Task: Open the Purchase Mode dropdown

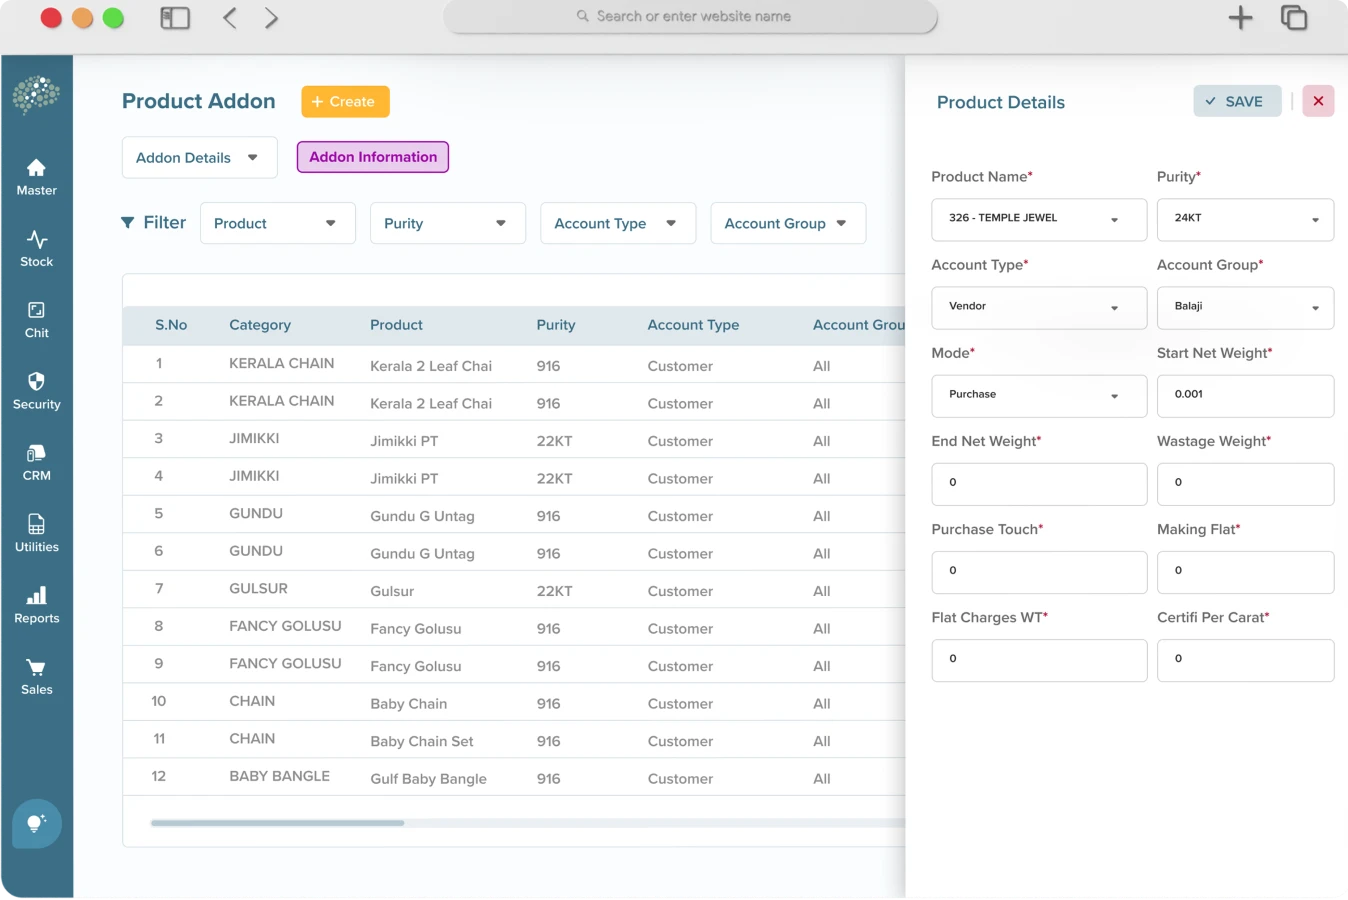Action: [x=1038, y=395]
